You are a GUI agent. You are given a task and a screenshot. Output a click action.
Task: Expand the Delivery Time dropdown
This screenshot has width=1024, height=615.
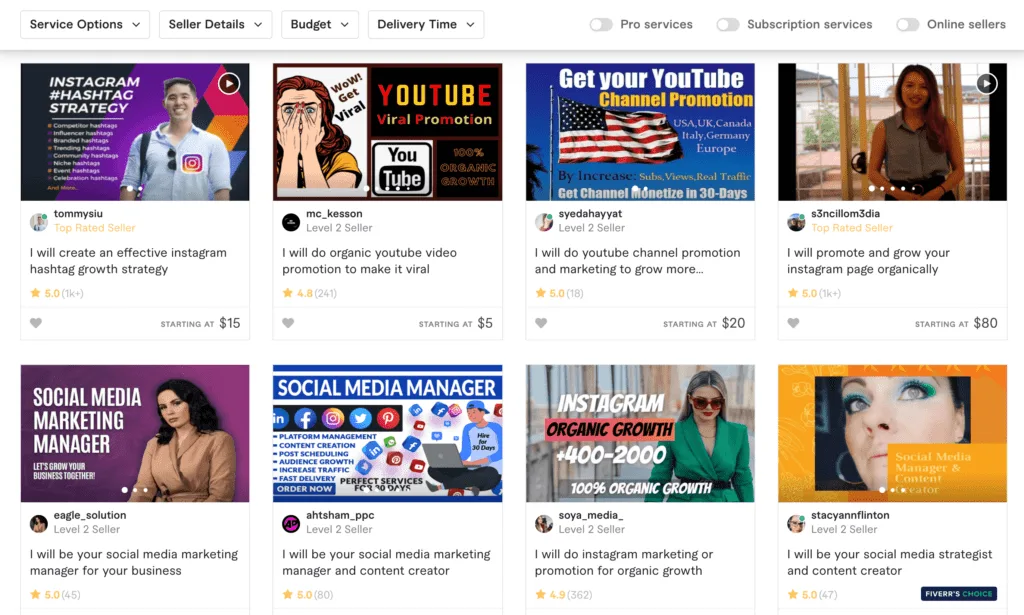(426, 25)
